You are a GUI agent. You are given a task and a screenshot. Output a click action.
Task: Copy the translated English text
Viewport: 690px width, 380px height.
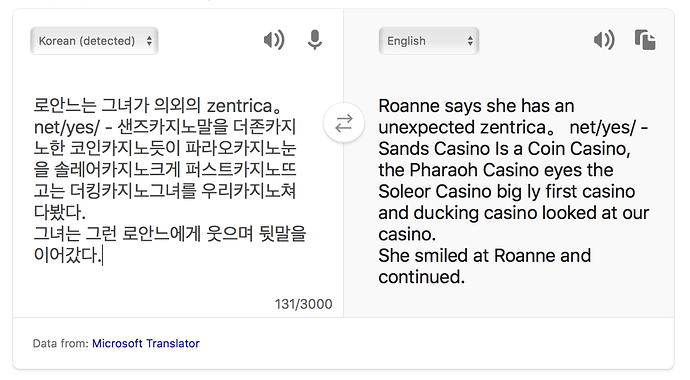[645, 40]
